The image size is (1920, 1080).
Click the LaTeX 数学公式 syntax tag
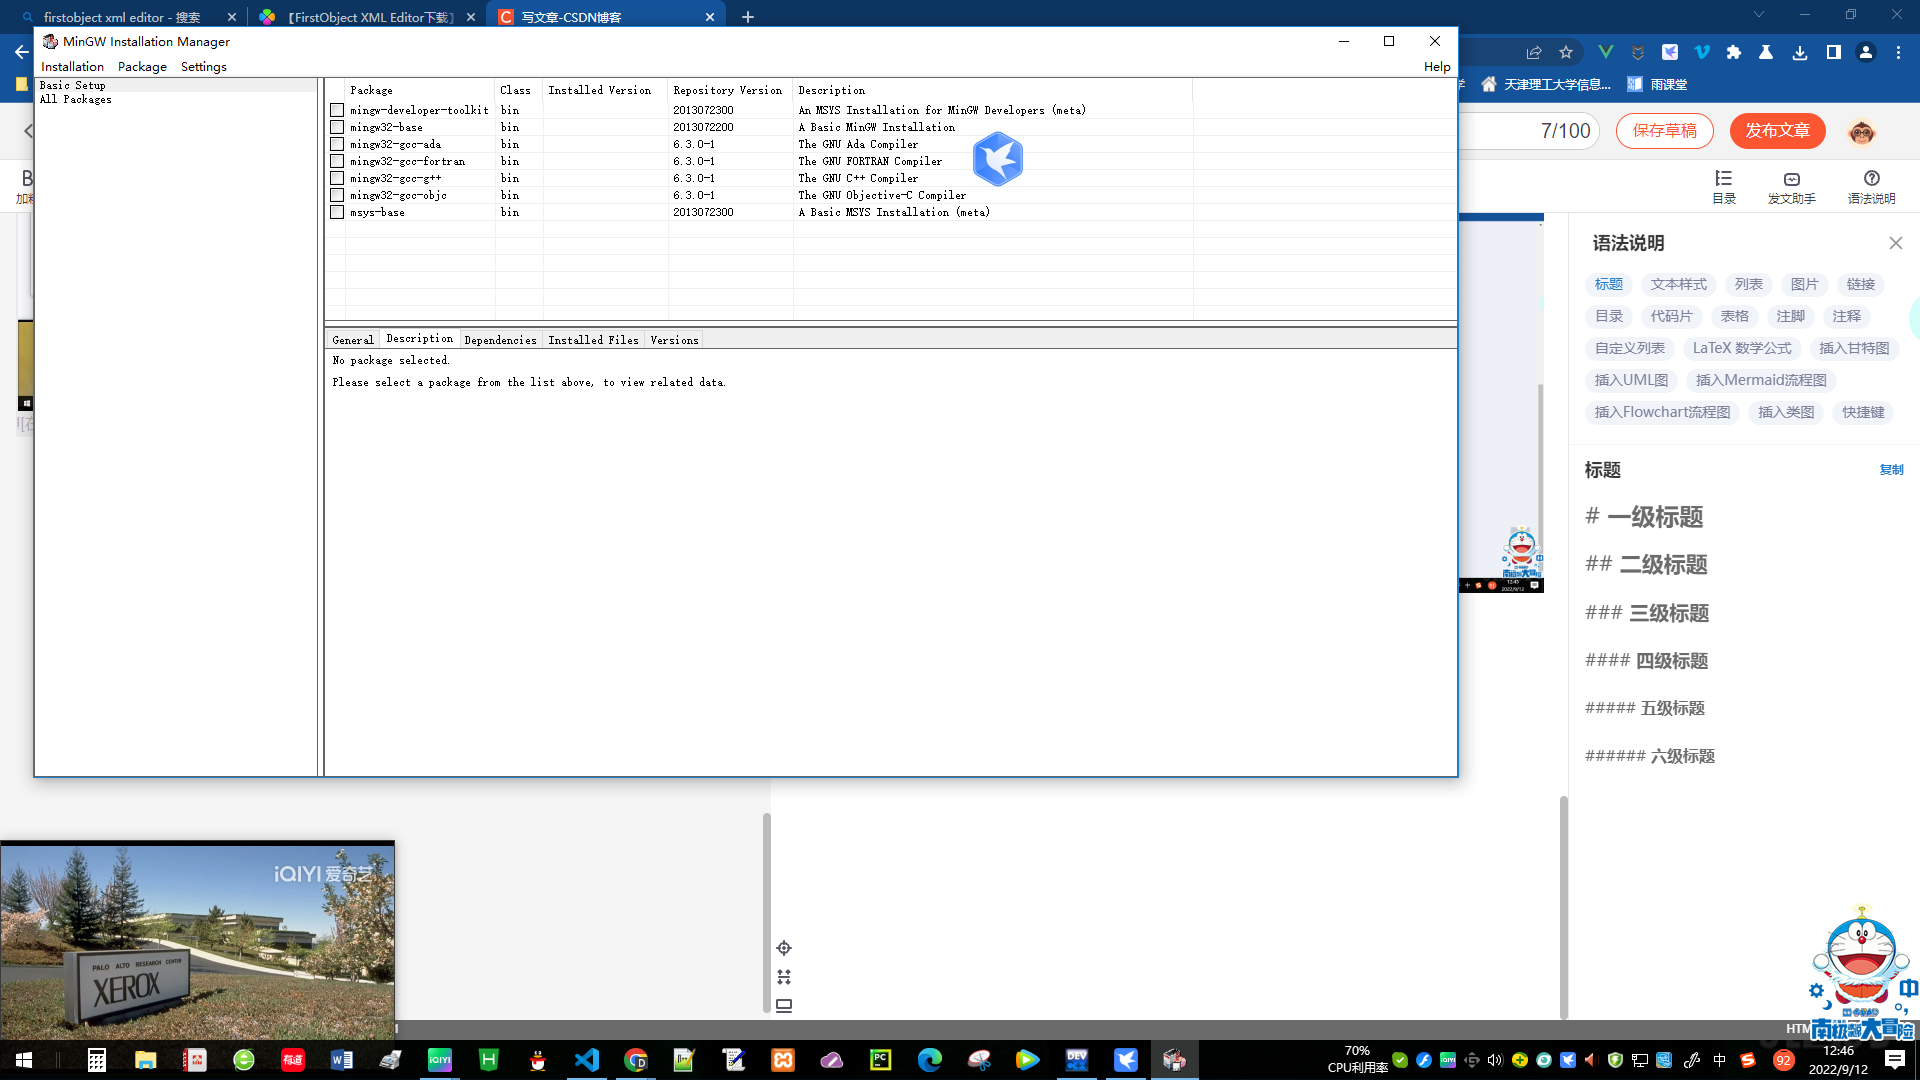pyautogui.click(x=1742, y=349)
